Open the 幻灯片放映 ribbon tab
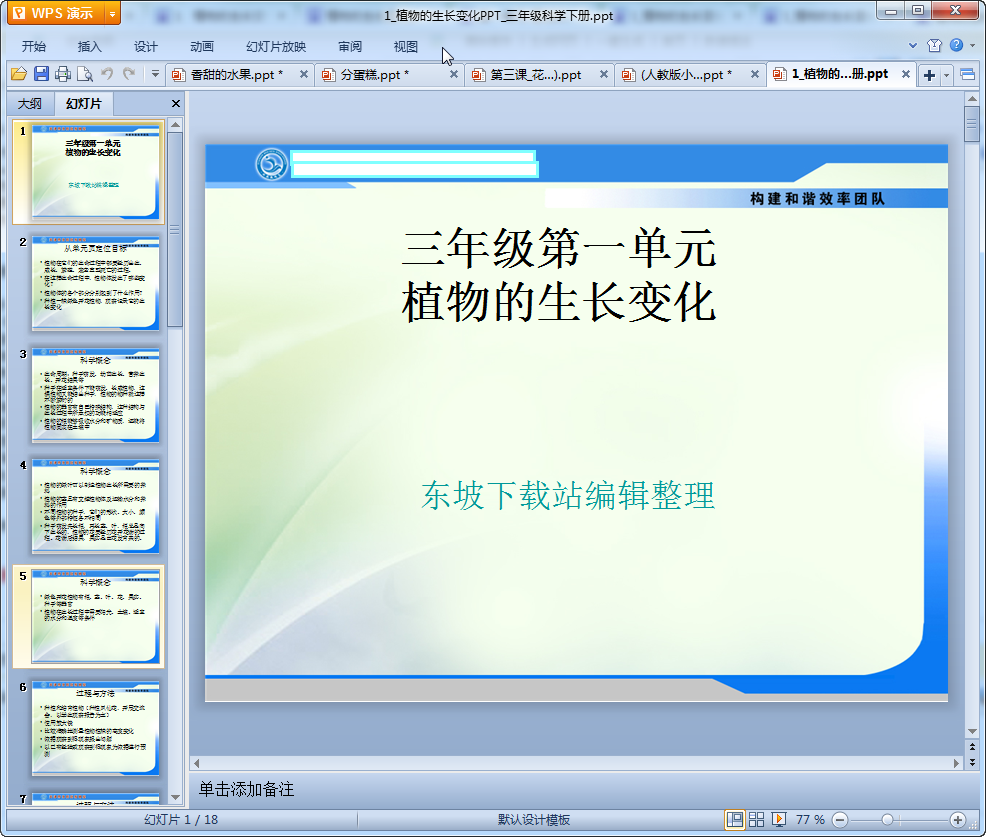 [276, 47]
